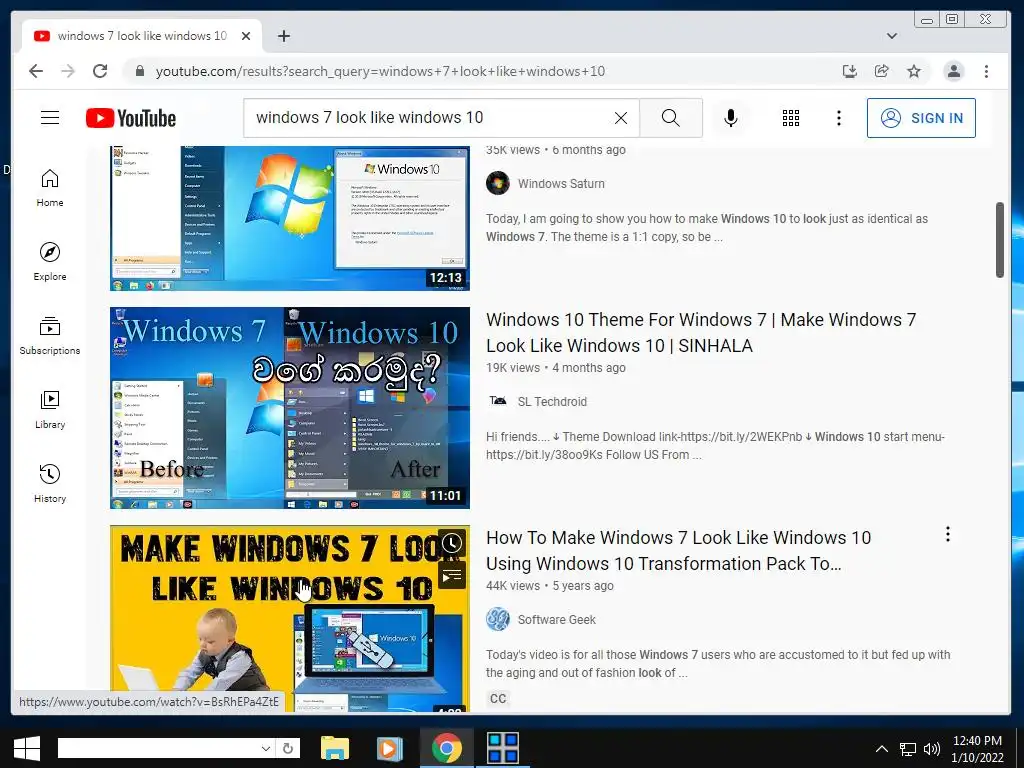Image resolution: width=1024 pixels, height=768 pixels.
Task: Go back in Chrome
Action: 36,71
